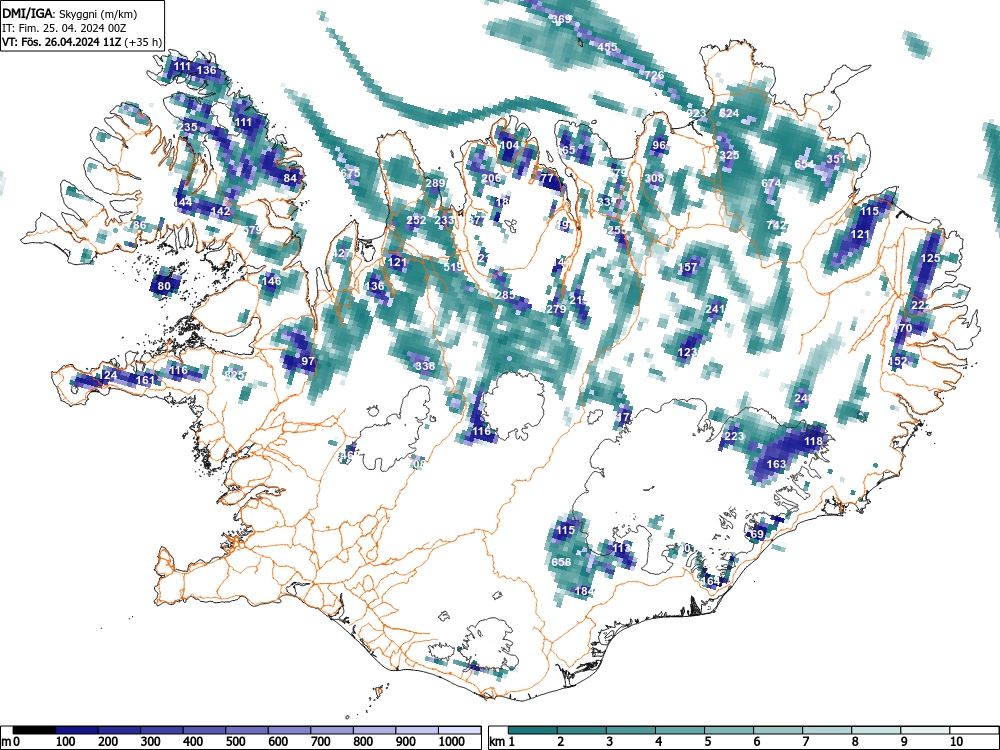Click the 184 visibility value on the map
Viewport: 1000px width, 750px height.
[x=584, y=591]
